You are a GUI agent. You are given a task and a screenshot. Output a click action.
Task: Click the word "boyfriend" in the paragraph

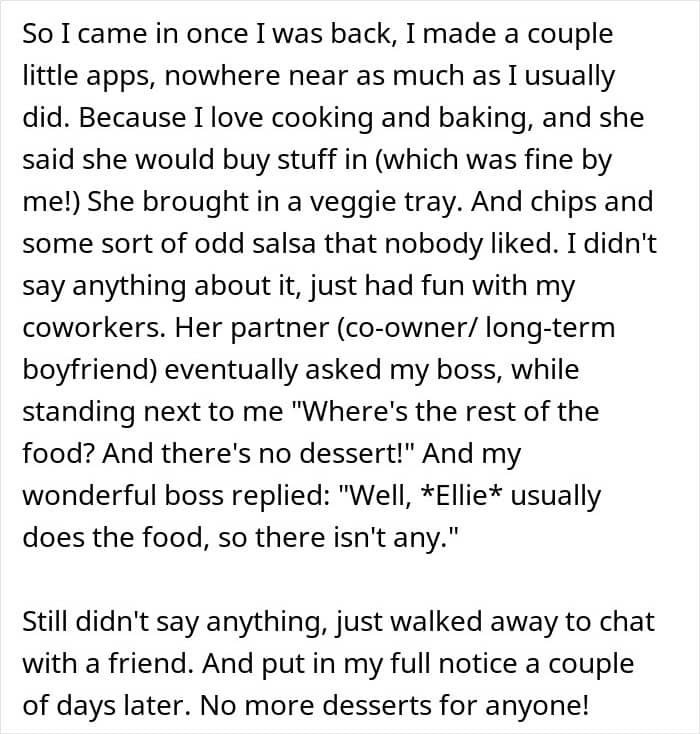coord(88,369)
